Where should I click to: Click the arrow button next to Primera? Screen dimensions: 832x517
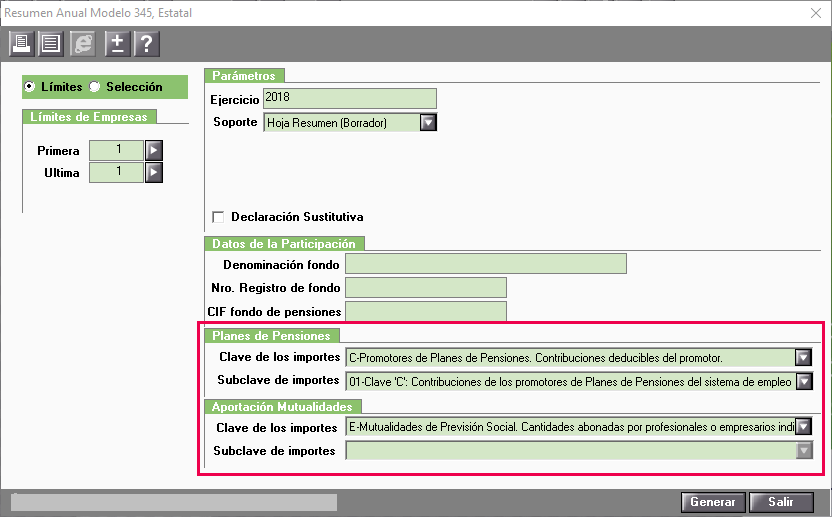154,150
